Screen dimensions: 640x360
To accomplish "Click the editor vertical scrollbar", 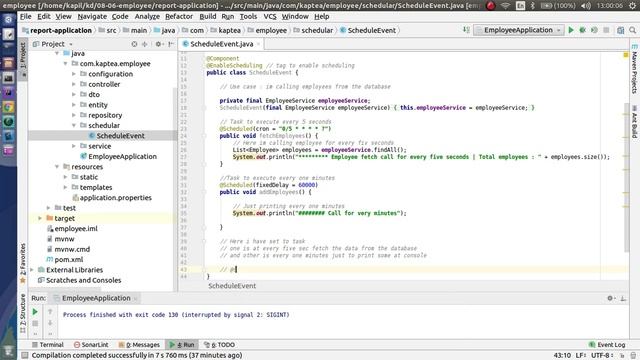I will (627, 178).
